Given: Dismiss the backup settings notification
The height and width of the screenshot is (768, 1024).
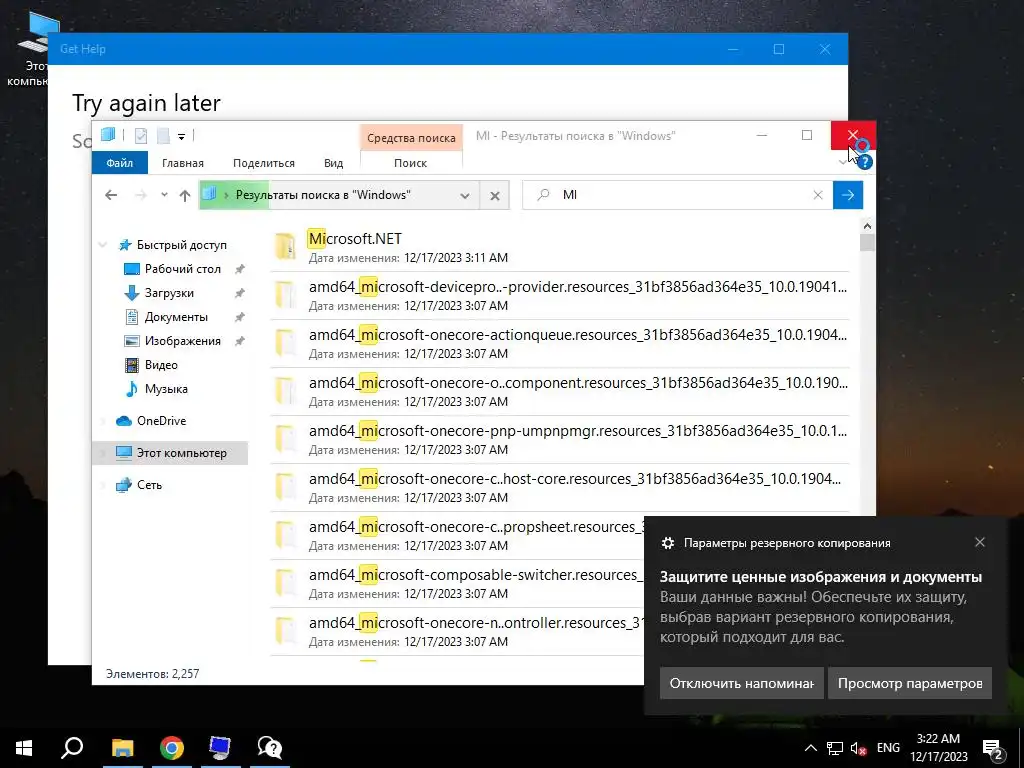Looking at the screenshot, I should pyautogui.click(x=980, y=542).
